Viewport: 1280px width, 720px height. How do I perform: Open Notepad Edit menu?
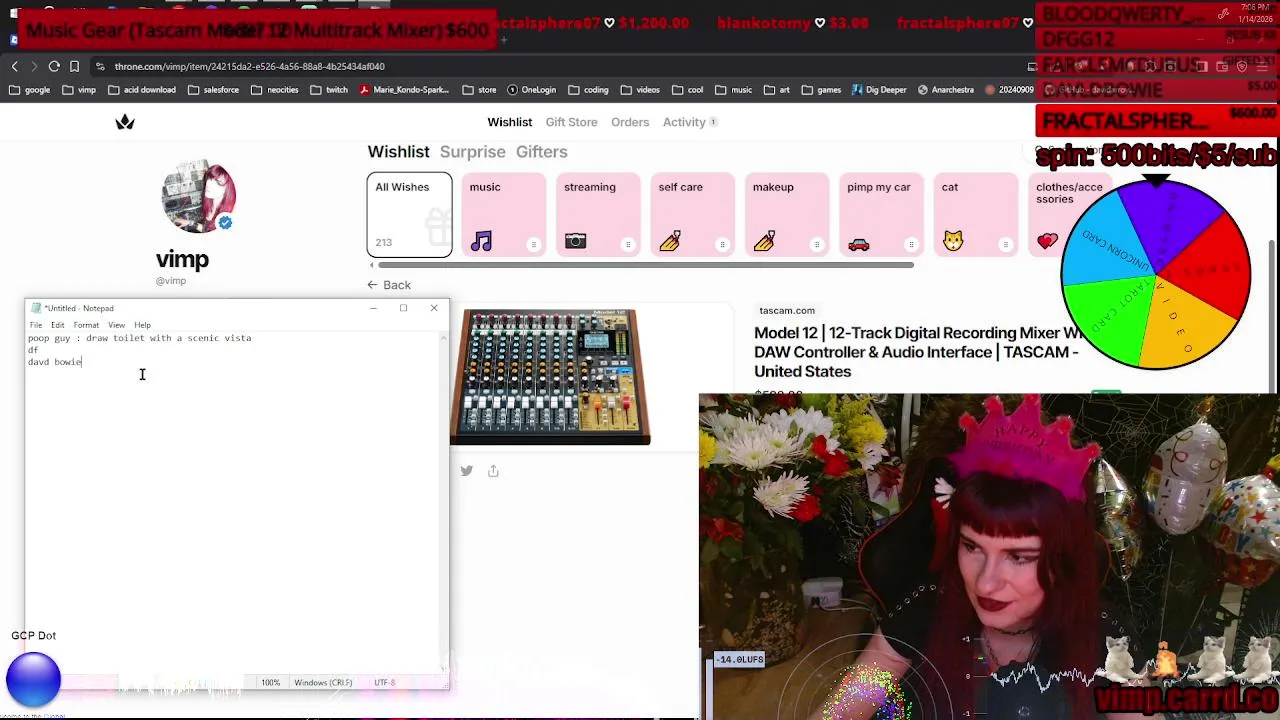point(58,325)
